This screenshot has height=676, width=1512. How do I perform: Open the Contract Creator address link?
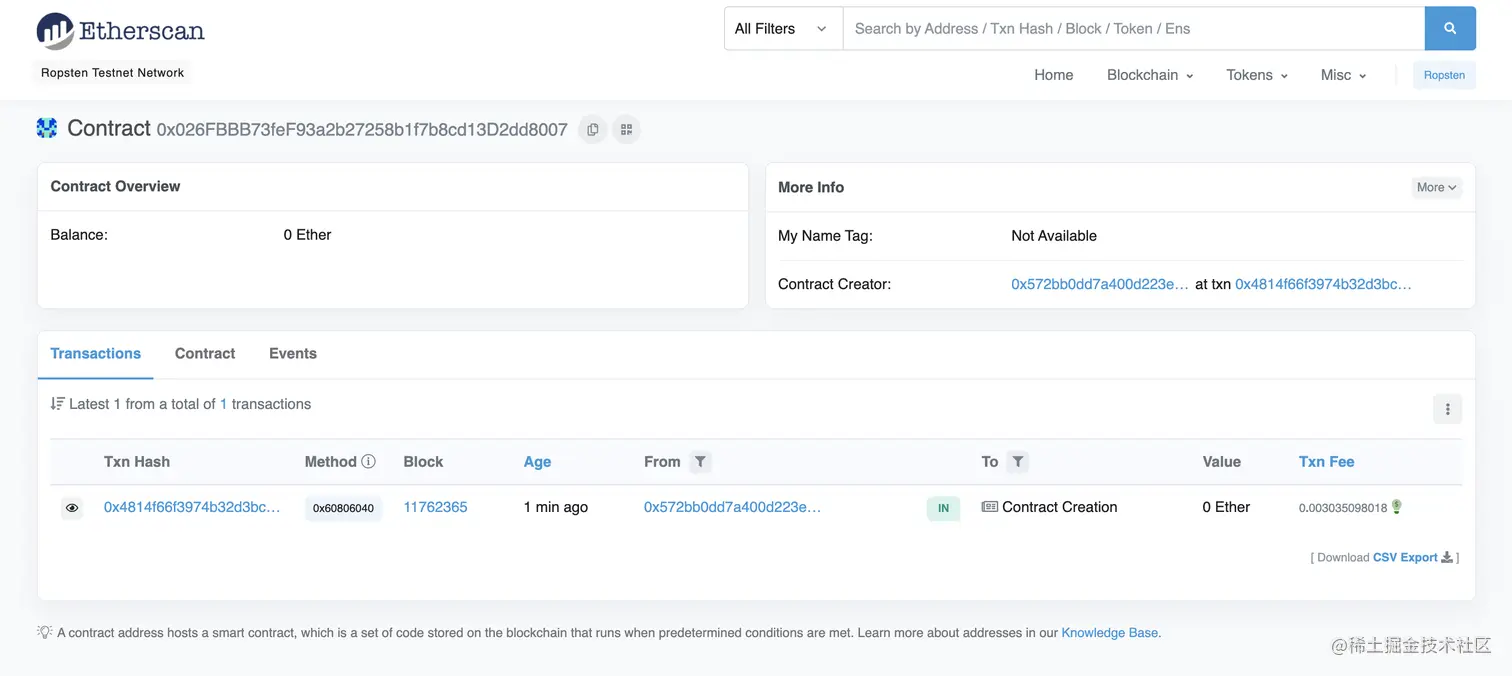[1100, 284]
